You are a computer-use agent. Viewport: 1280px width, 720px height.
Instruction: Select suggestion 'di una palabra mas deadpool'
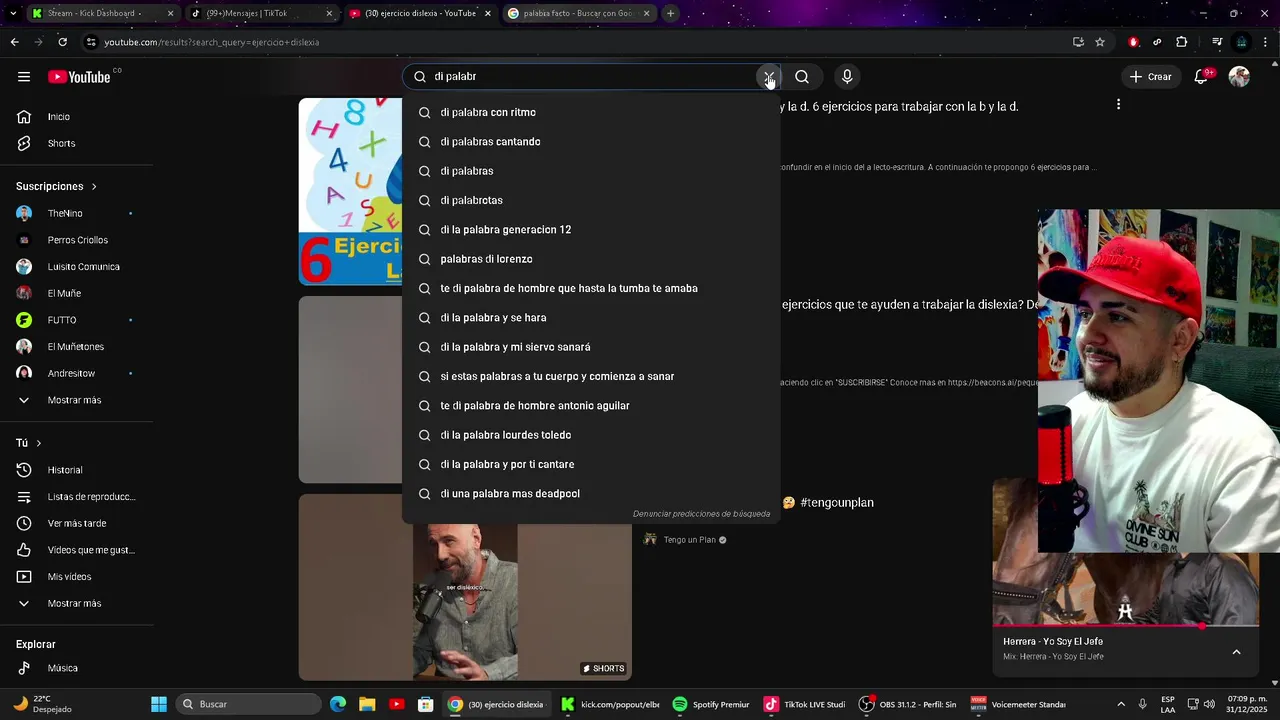pyautogui.click(x=591, y=494)
